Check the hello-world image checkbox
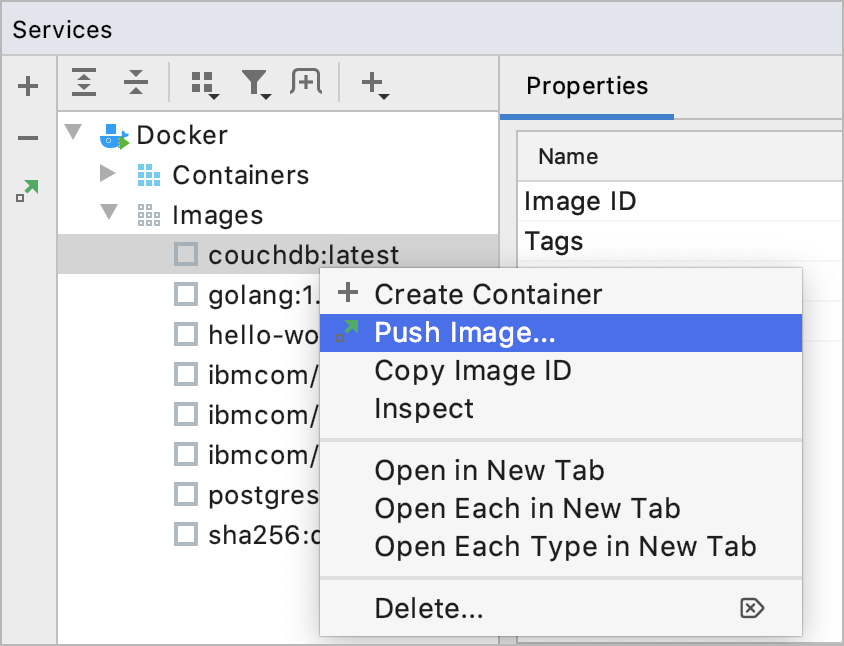This screenshot has height=646, width=844. click(186, 334)
